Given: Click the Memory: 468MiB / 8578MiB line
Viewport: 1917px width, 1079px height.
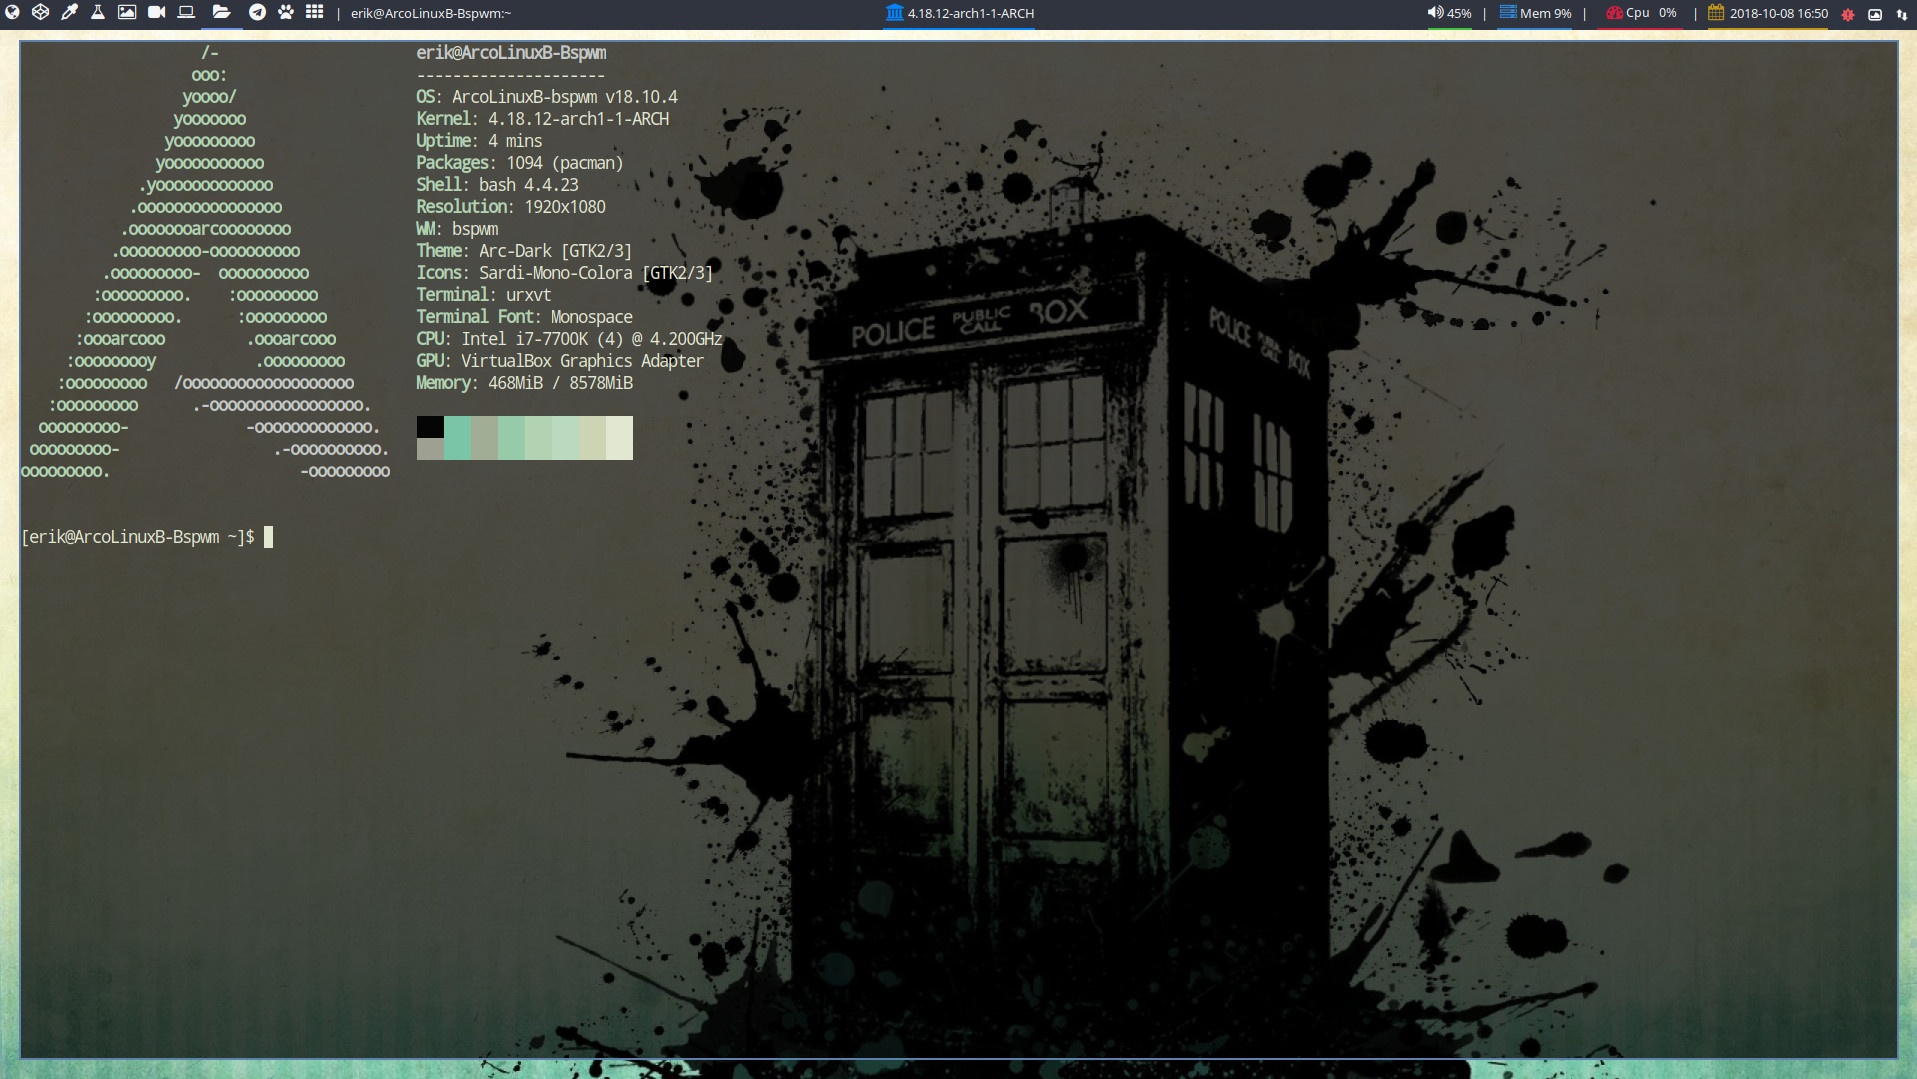Looking at the screenshot, I should pos(524,383).
